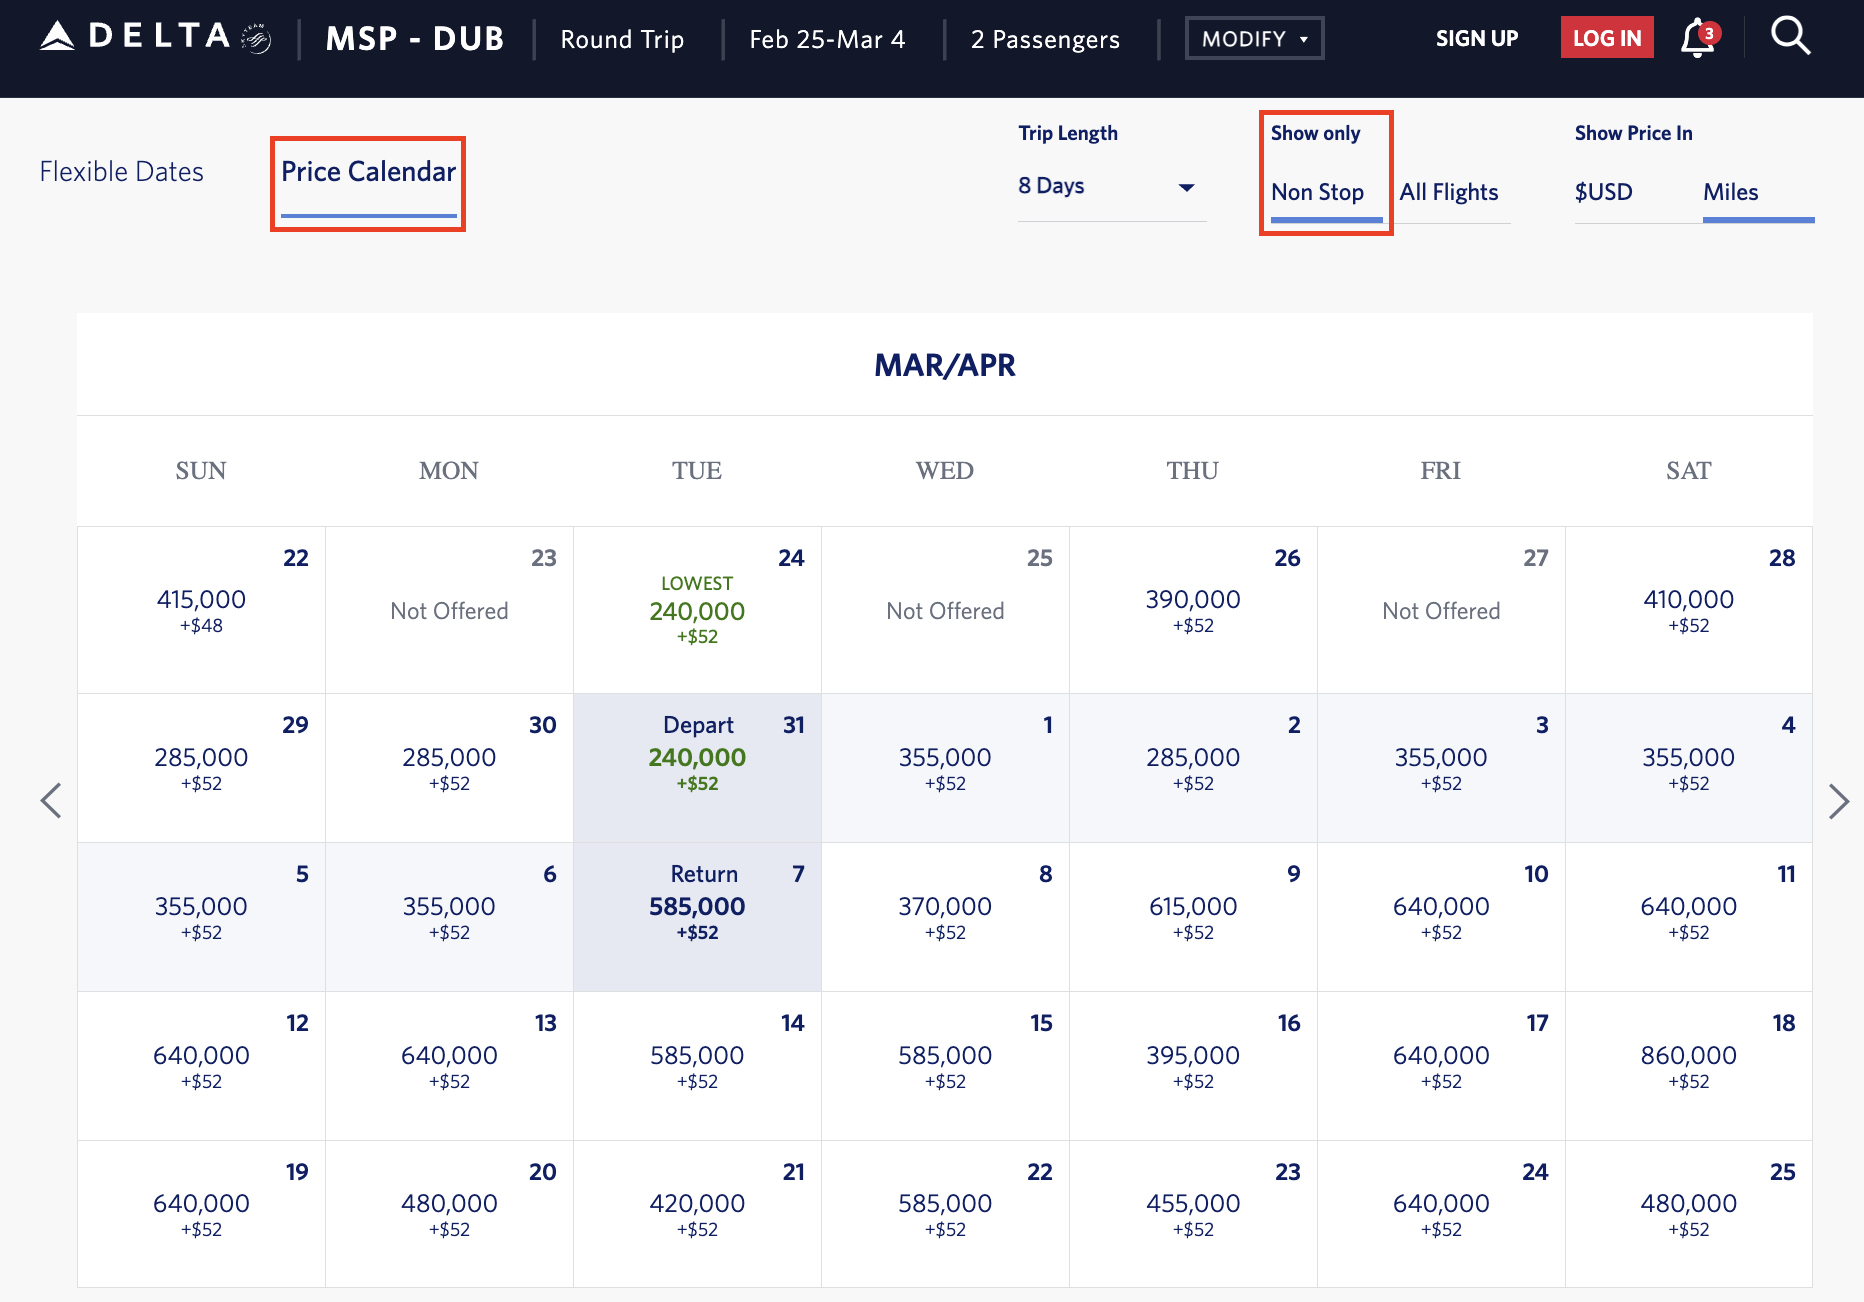Select April 7 as return date
Viewport: 1864px width, 1302px height.
coord(697,916)
